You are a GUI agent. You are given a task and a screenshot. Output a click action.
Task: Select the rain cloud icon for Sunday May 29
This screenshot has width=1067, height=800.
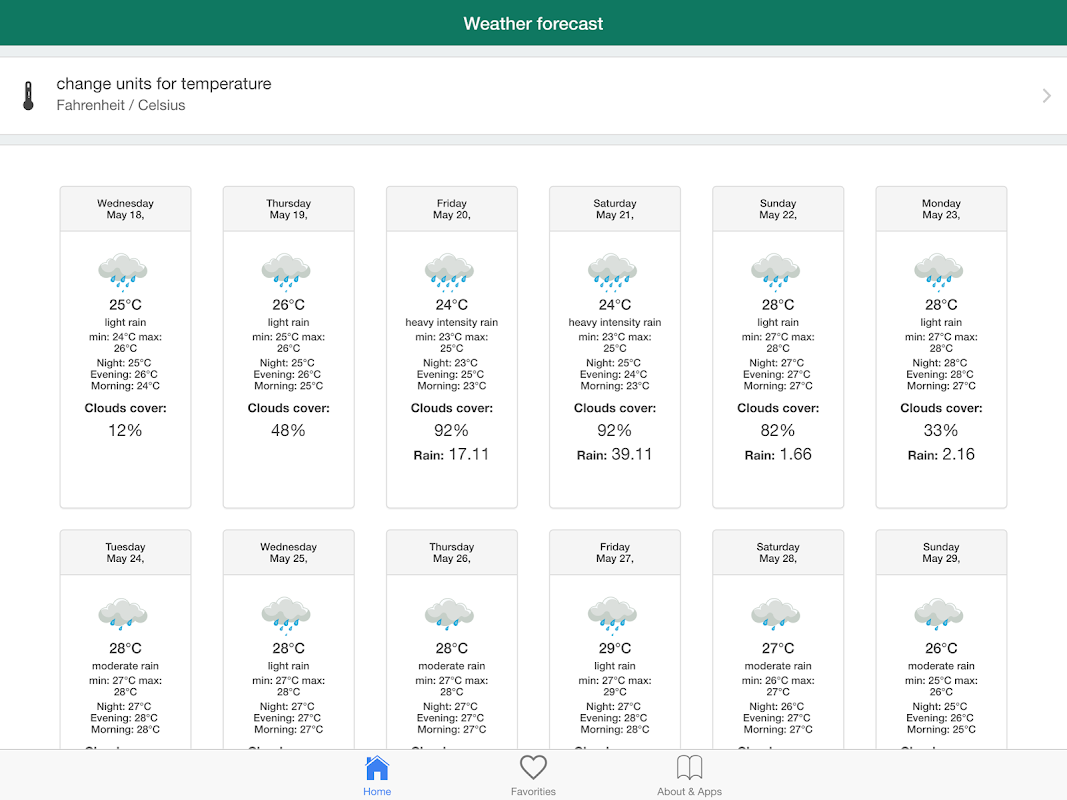939,614
